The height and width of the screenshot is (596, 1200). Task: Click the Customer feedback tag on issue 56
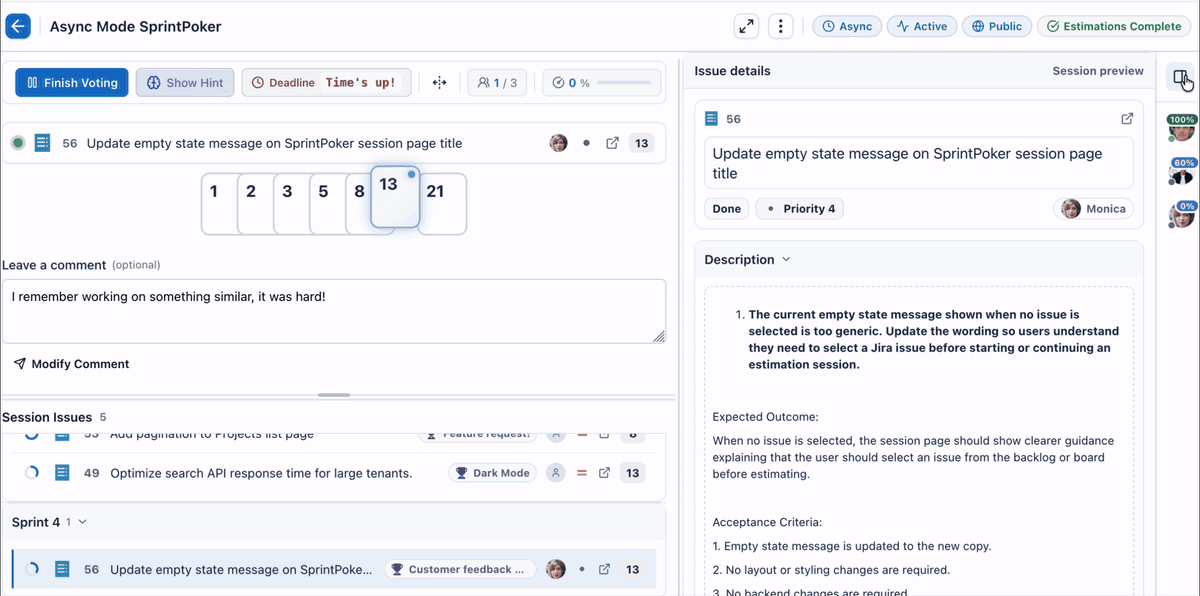point(460,569)
